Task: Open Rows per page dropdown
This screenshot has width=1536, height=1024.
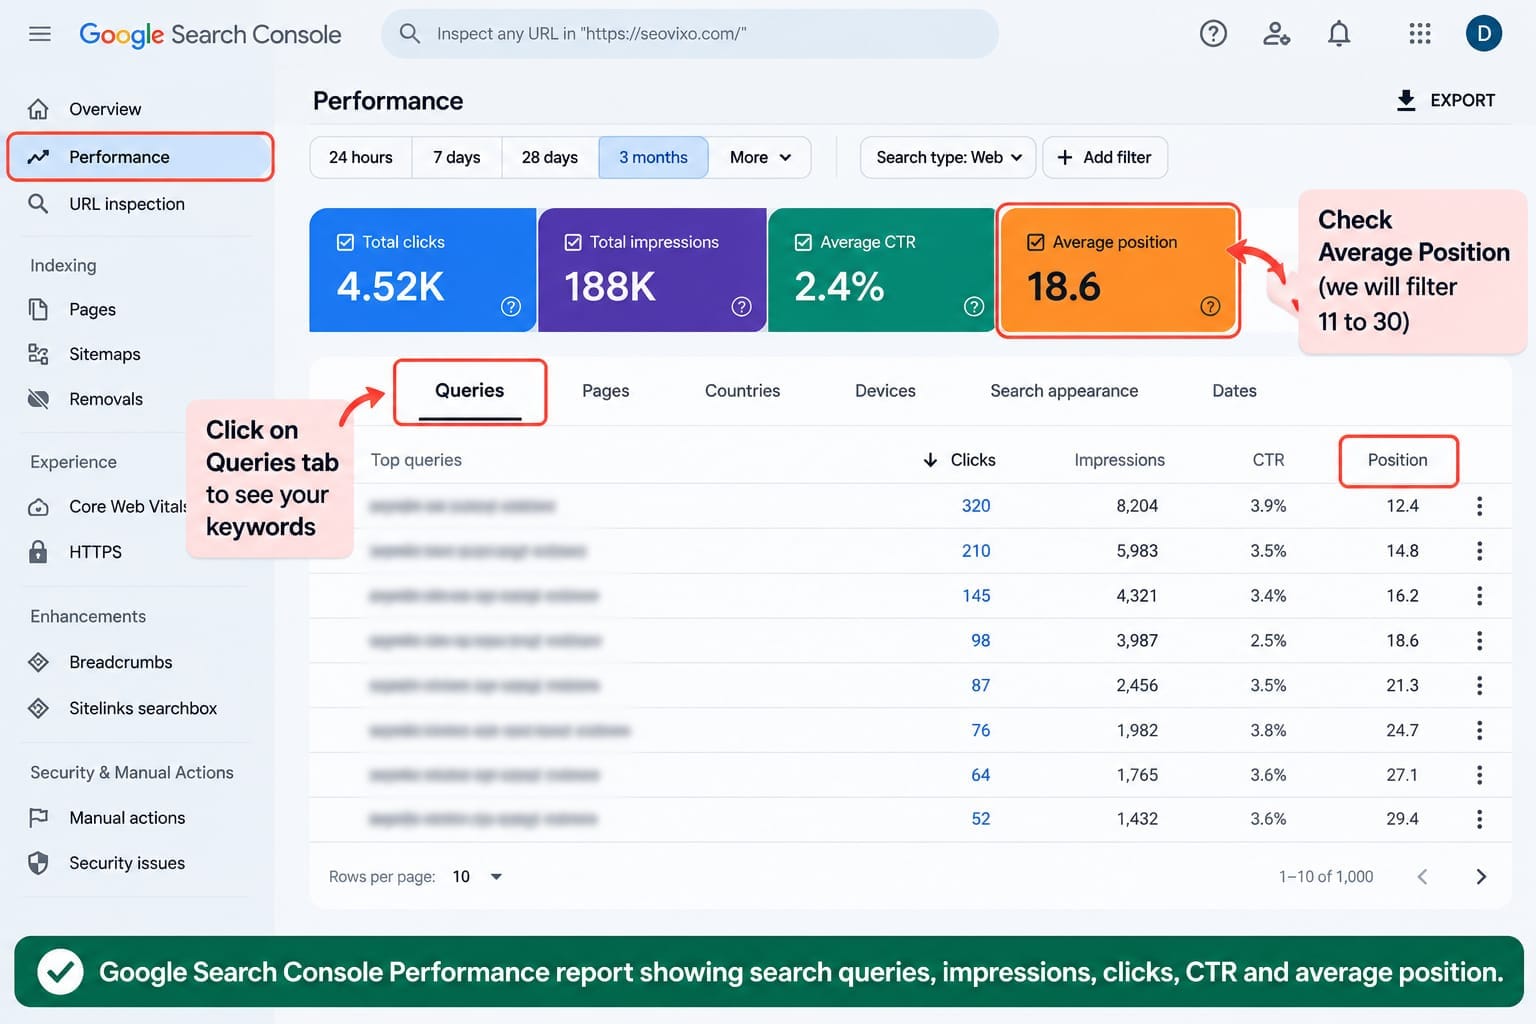Action: pos(477,877)
